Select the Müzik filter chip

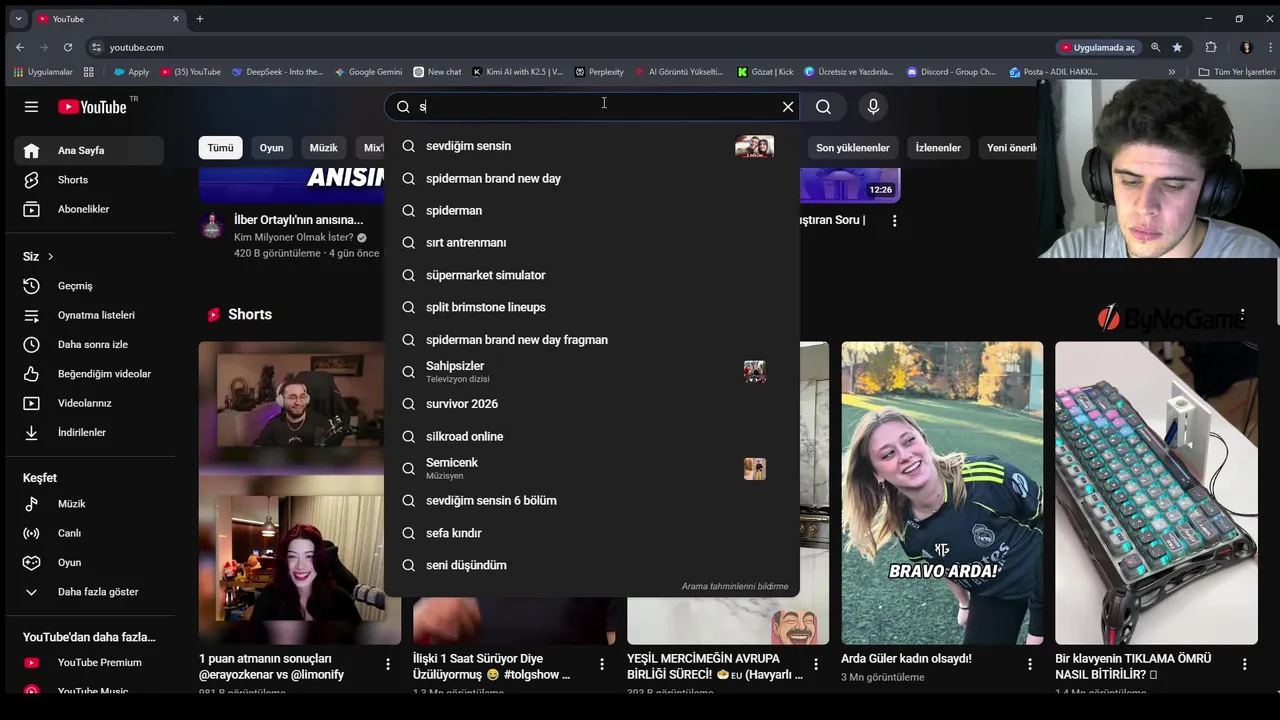[323, 148]
